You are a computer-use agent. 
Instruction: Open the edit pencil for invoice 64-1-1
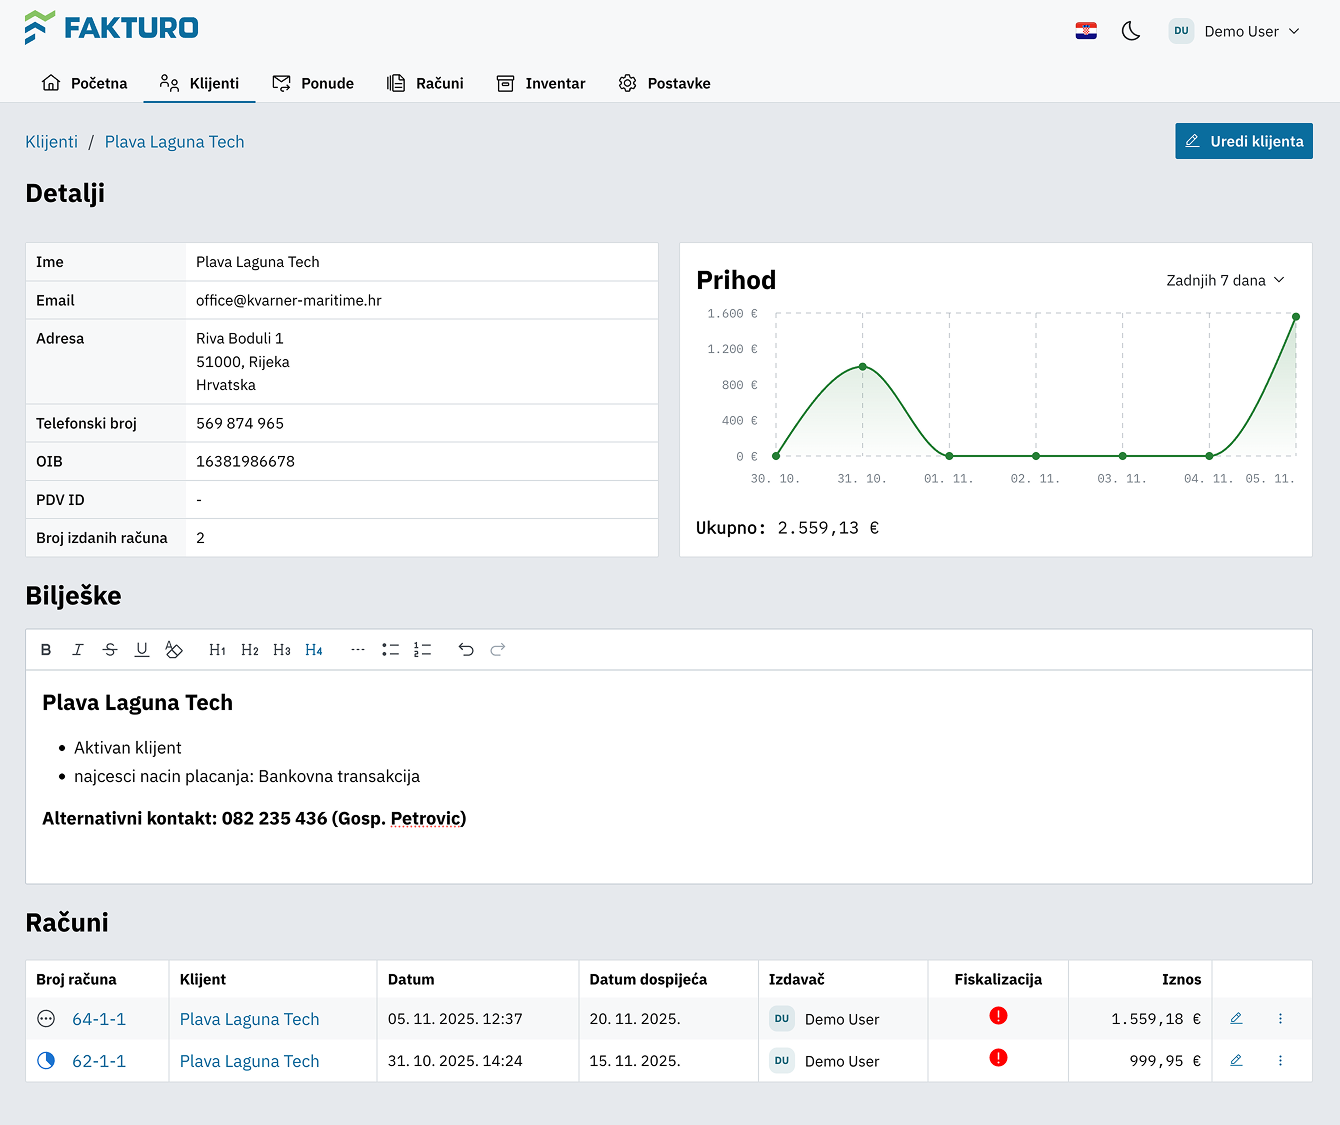point(1236,1018)
